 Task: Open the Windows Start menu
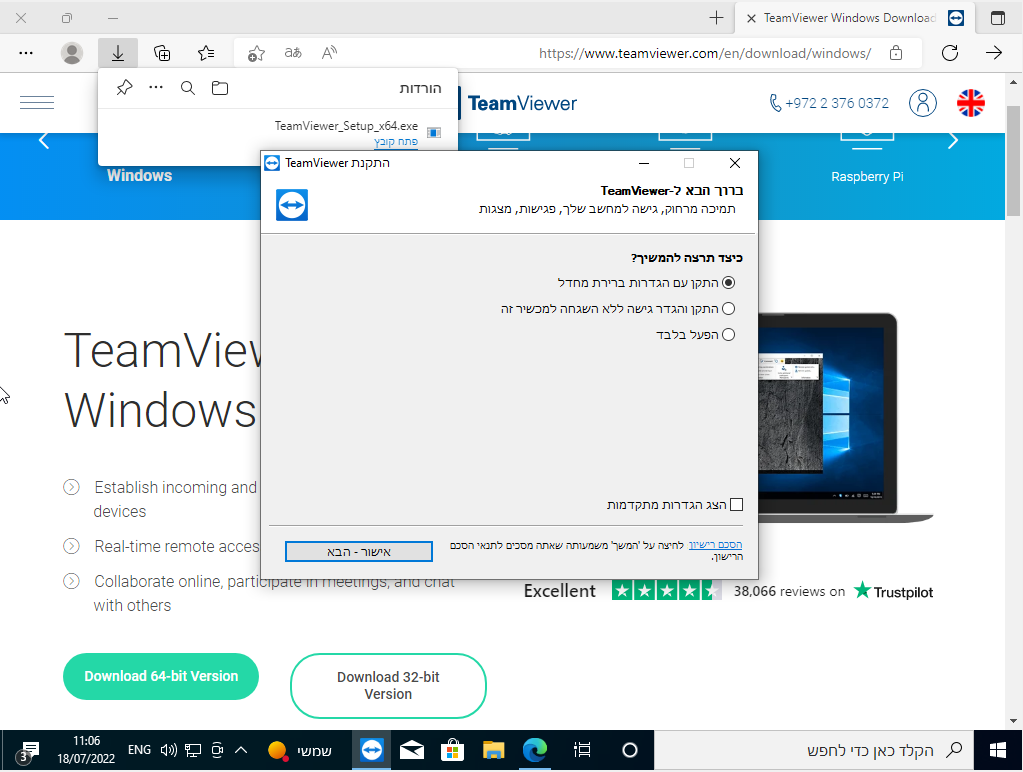[998, 750]
